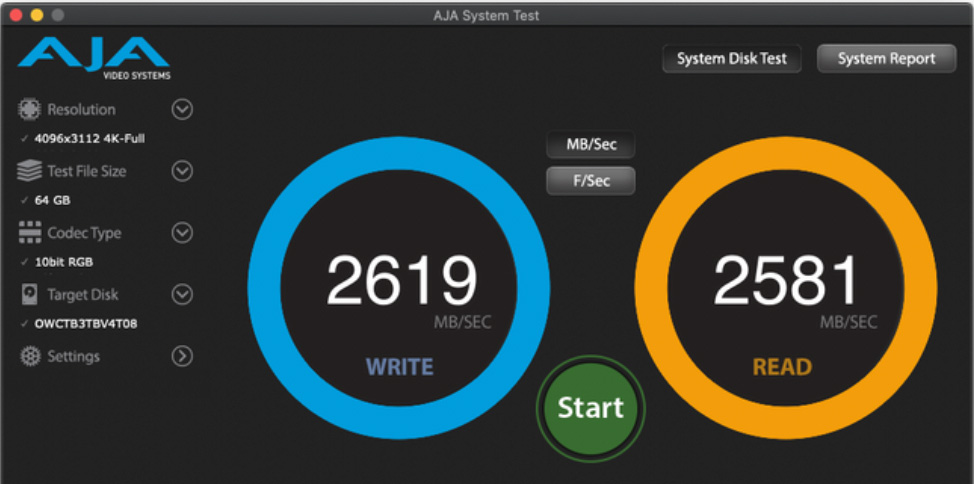Open the Test File Size dropdown chevron
Screen dimensions: 974x484
pos(182,171)
